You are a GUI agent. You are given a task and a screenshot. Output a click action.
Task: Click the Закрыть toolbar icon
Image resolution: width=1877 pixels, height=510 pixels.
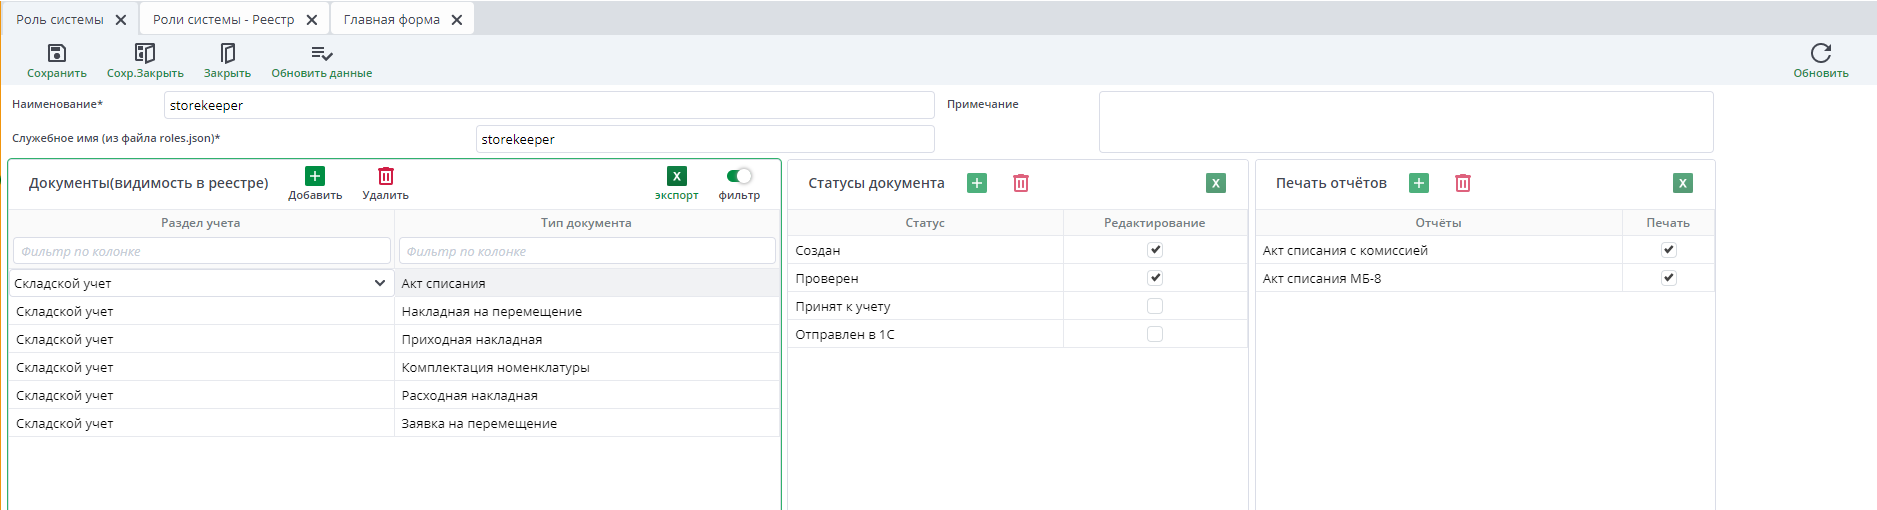pyautogui.click(x=227, y=54)
